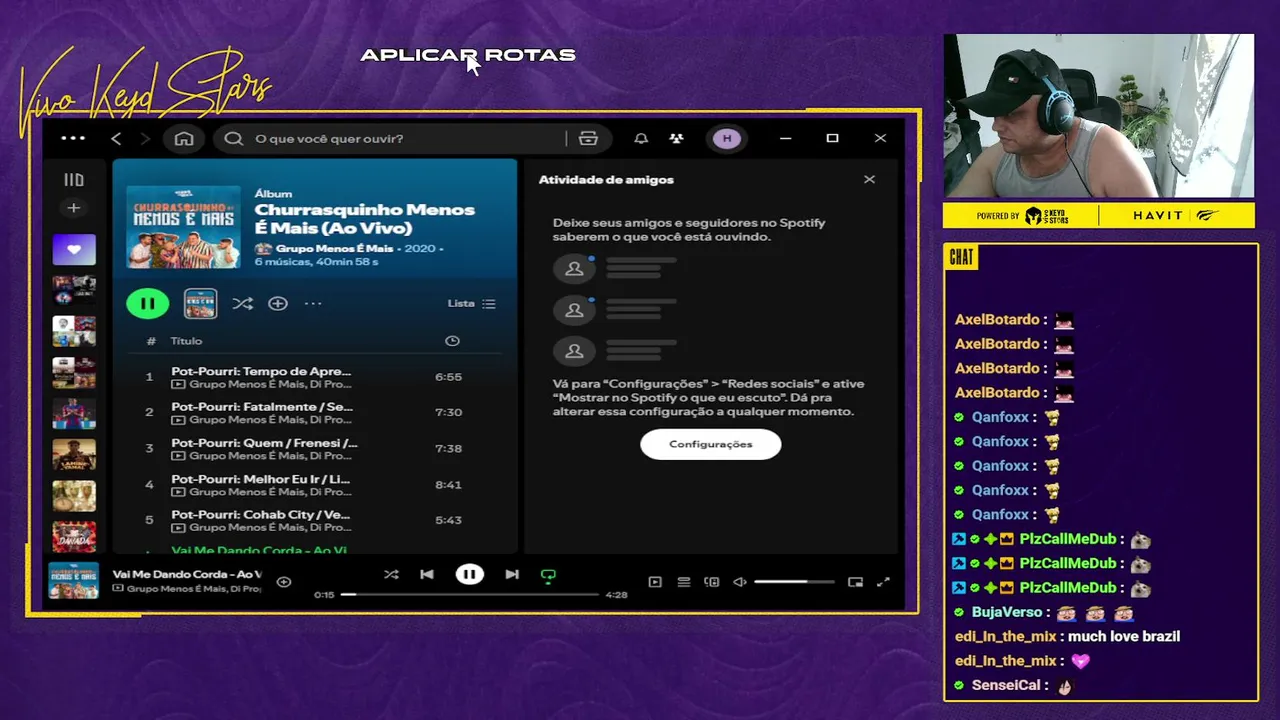Click the Configurações button
This screenshot has height=720, width=1280.
coord(711,444)
